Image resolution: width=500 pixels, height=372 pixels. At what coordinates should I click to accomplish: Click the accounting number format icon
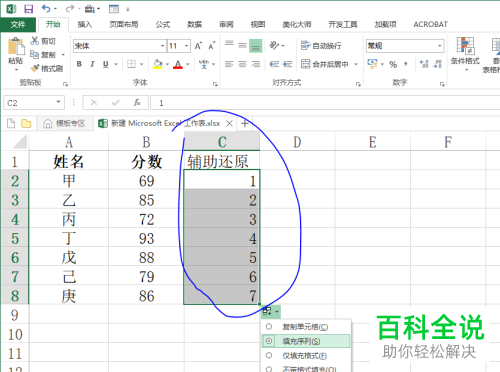372,64
